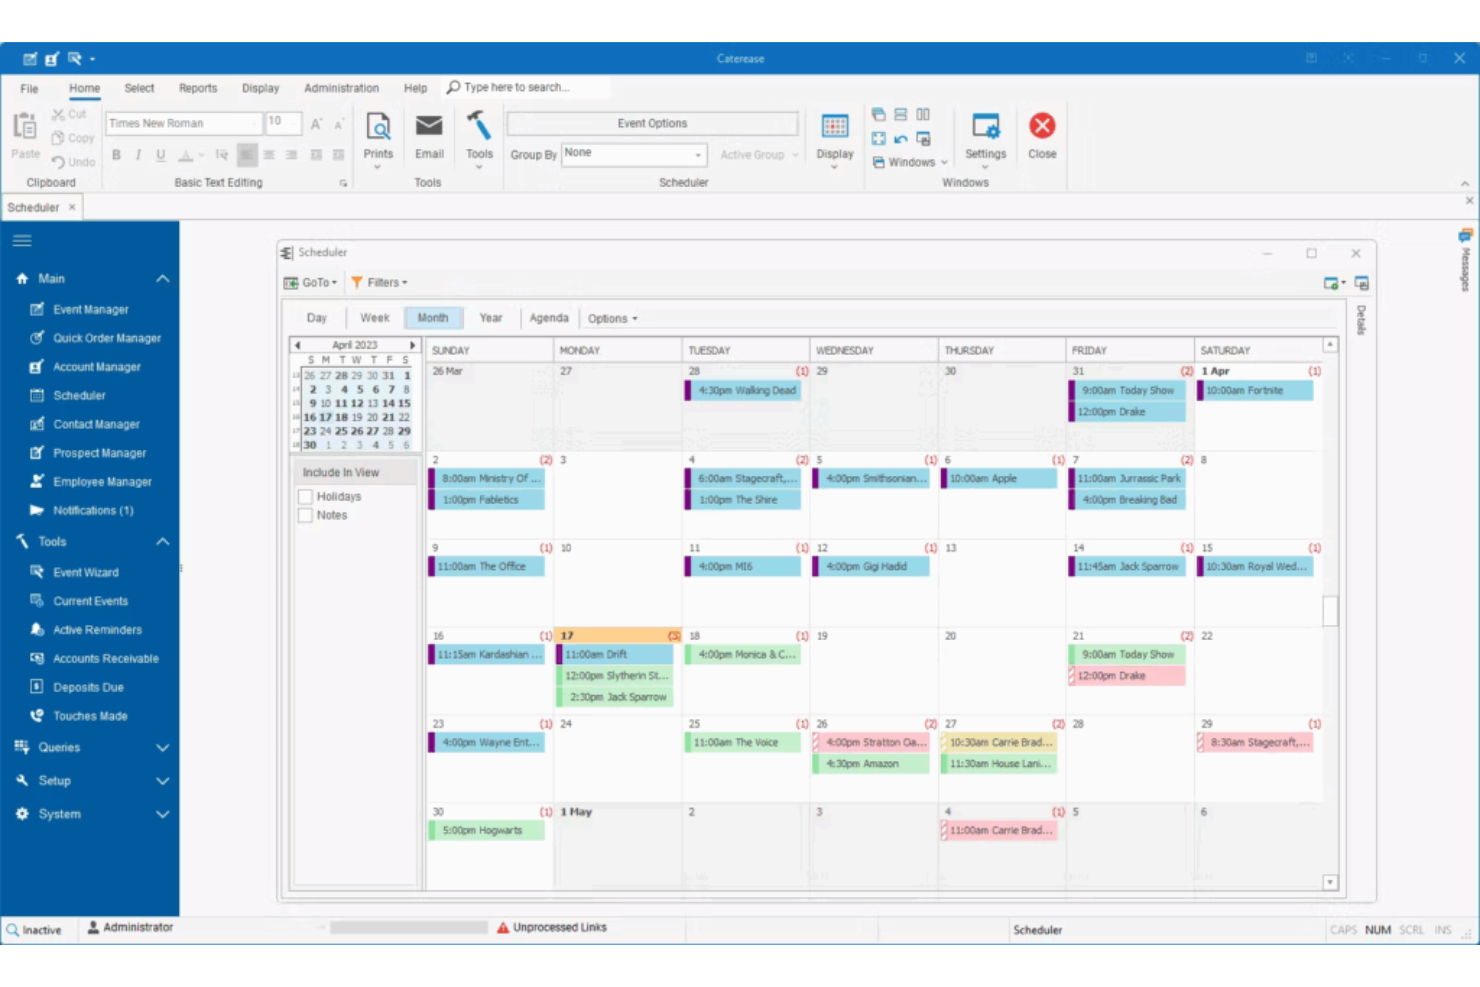Open the Messages side panel icon

click(1465, 236)
